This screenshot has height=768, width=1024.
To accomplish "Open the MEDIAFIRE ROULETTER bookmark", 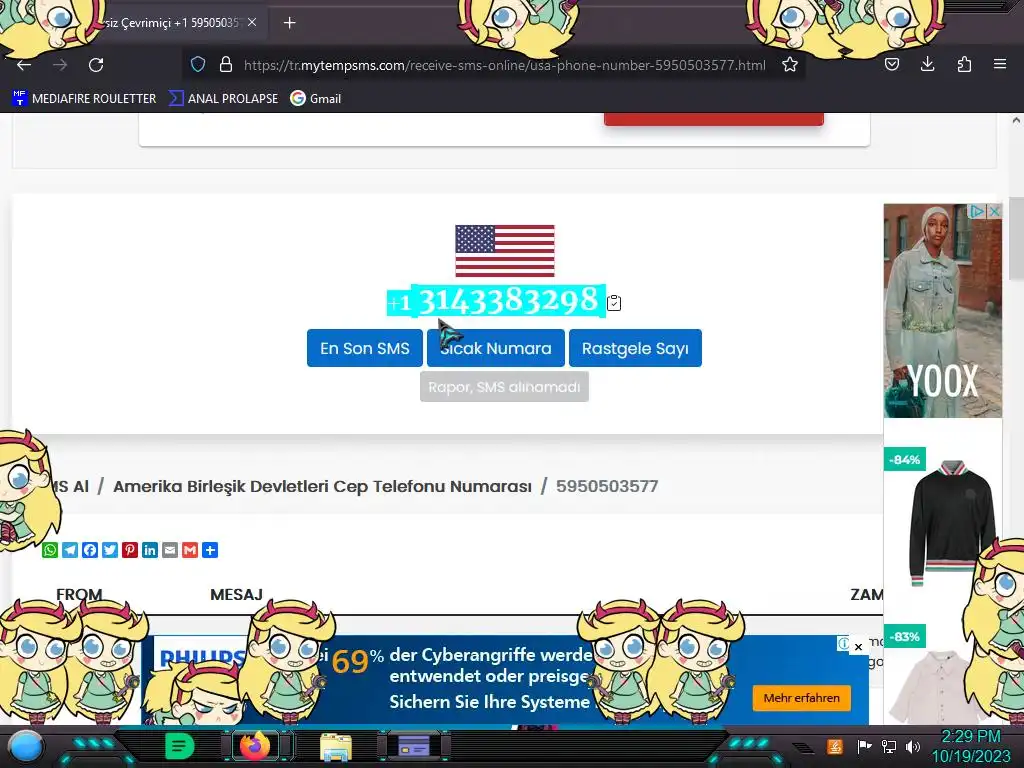I will click(x=84, y=99).
